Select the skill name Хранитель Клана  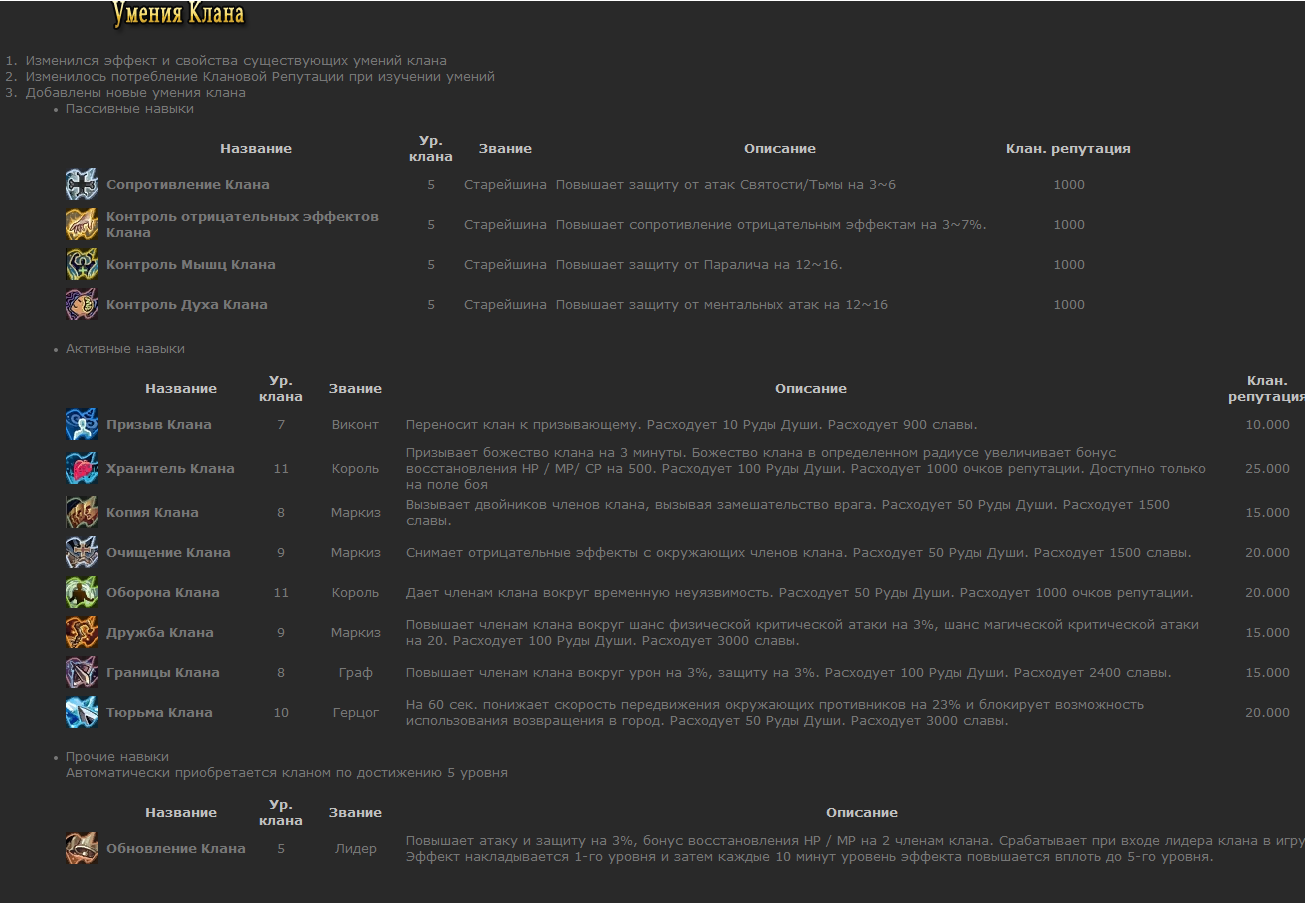click(x=170, y=468)
